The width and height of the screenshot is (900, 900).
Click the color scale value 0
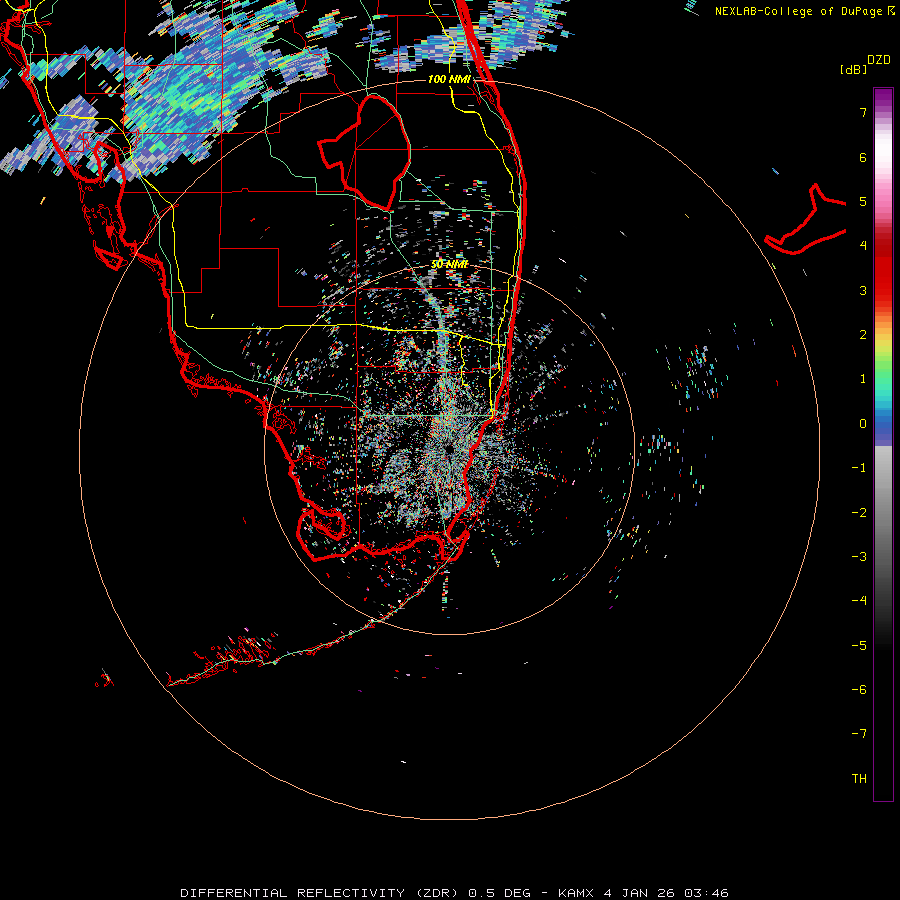click(863, 424)
